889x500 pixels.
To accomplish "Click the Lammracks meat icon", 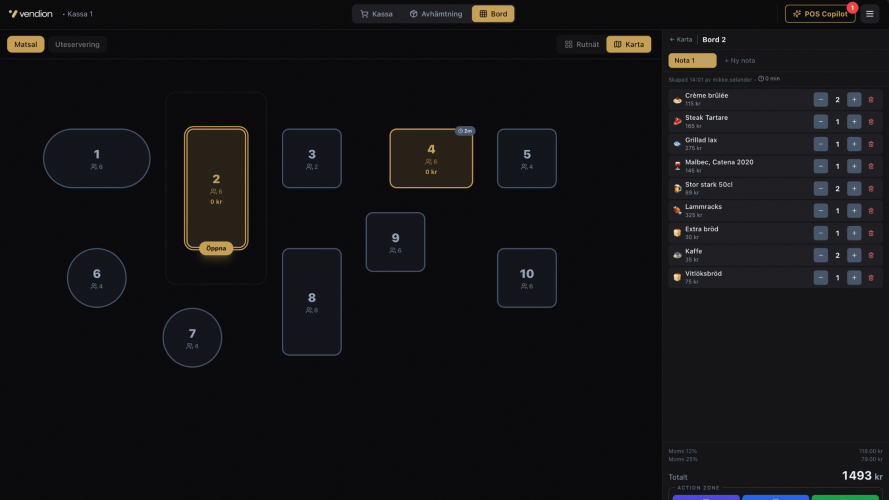I will [677, 211].
